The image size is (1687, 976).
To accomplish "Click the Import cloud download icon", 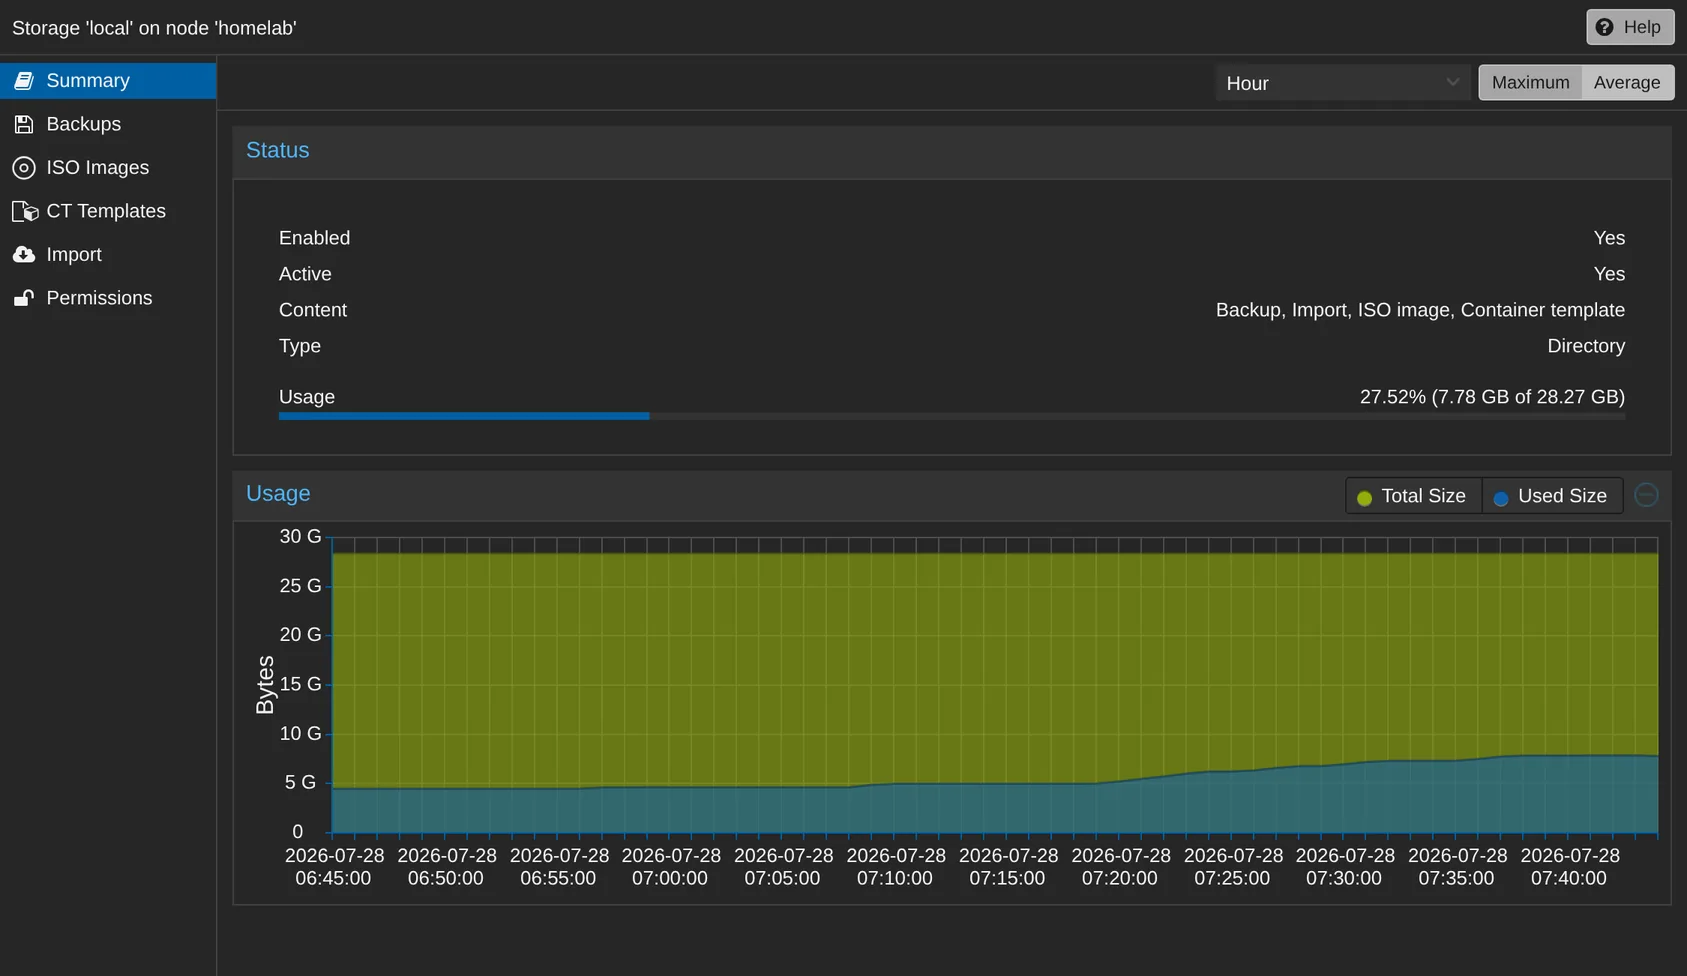I will pos(24,255).
